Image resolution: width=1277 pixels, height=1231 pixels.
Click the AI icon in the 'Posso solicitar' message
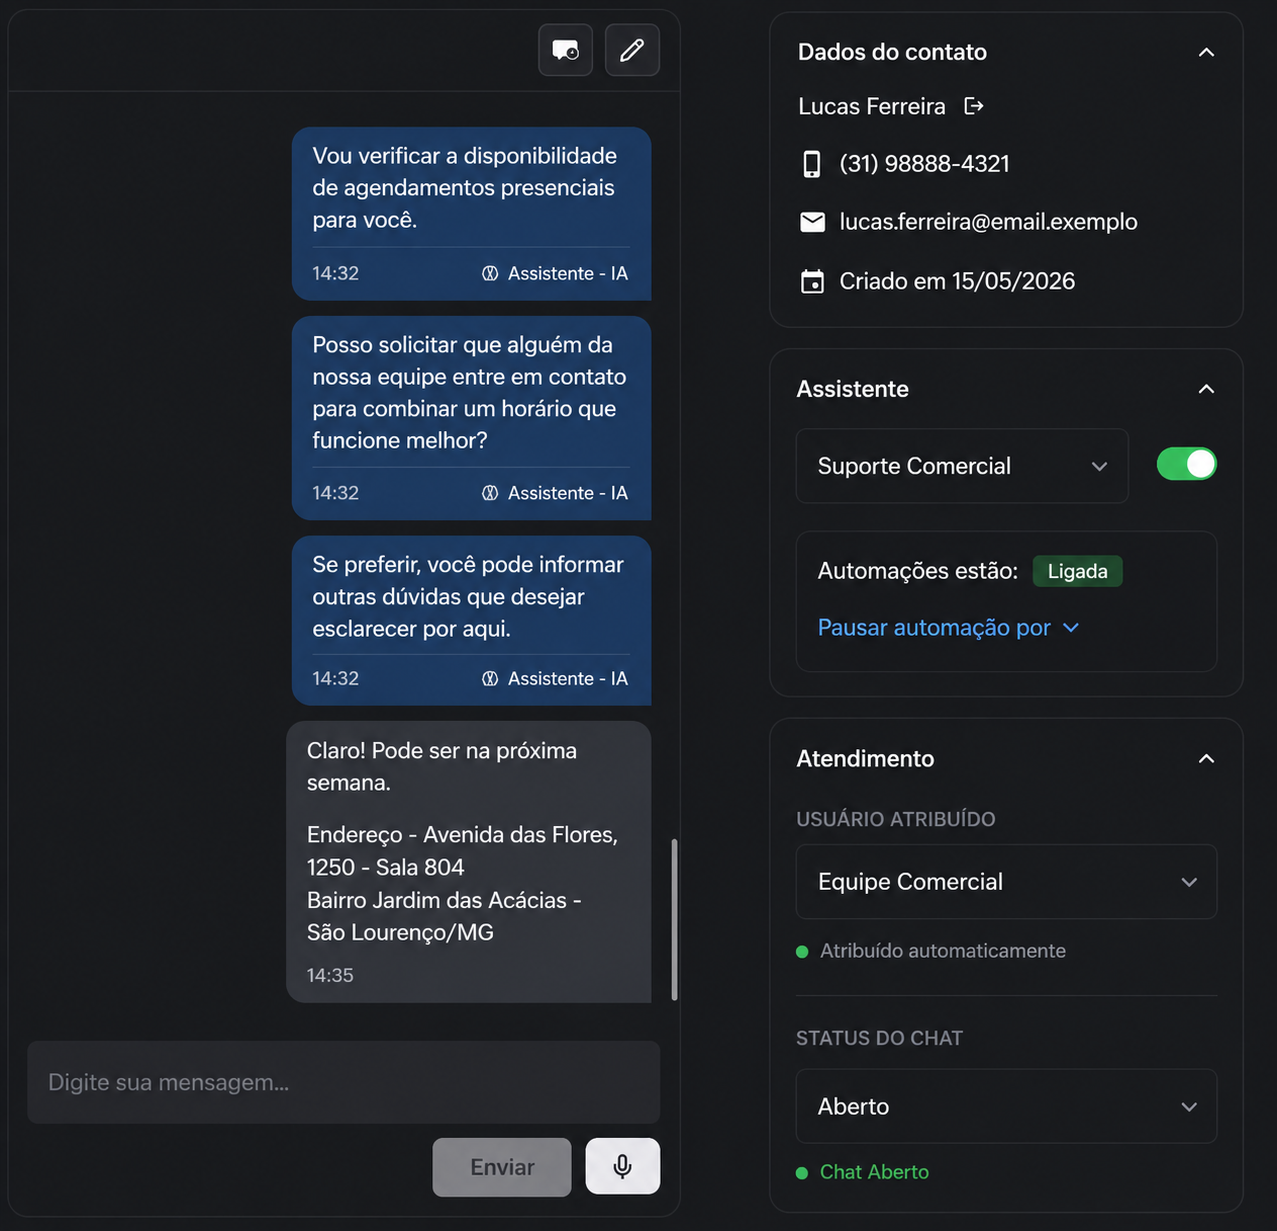tap(490, 493)
